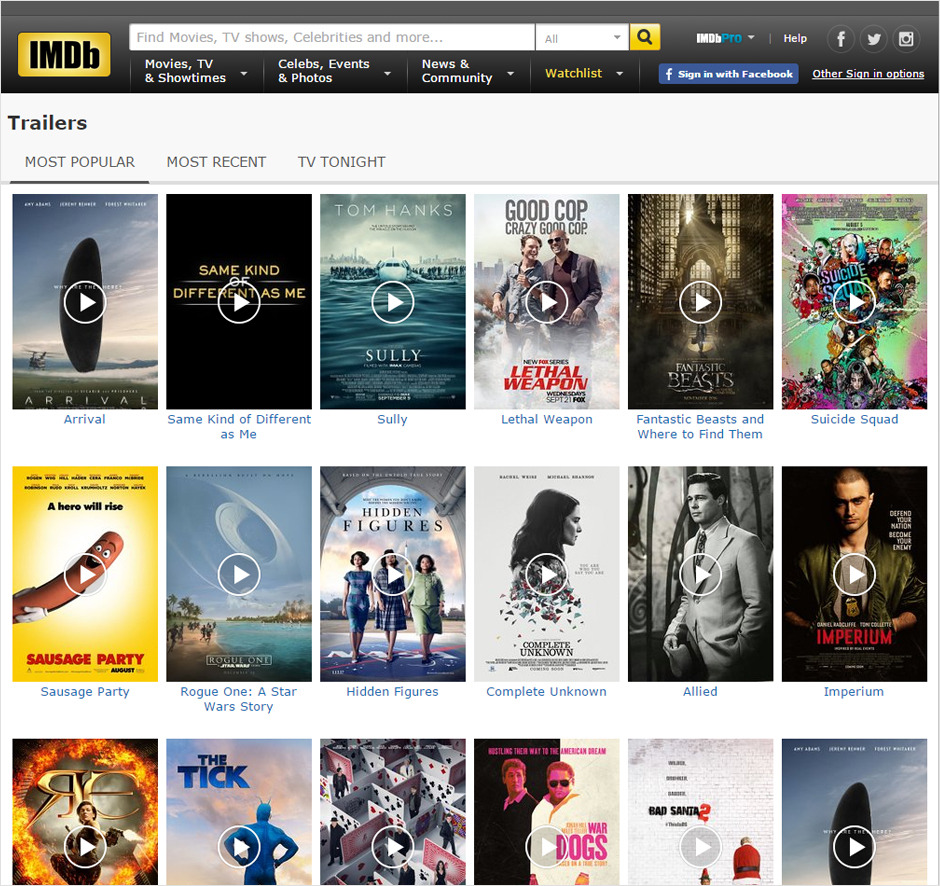Play the Resident Evil fiery poster trailer
This screenshot has height=886, width=940.
tap(85, 846)
